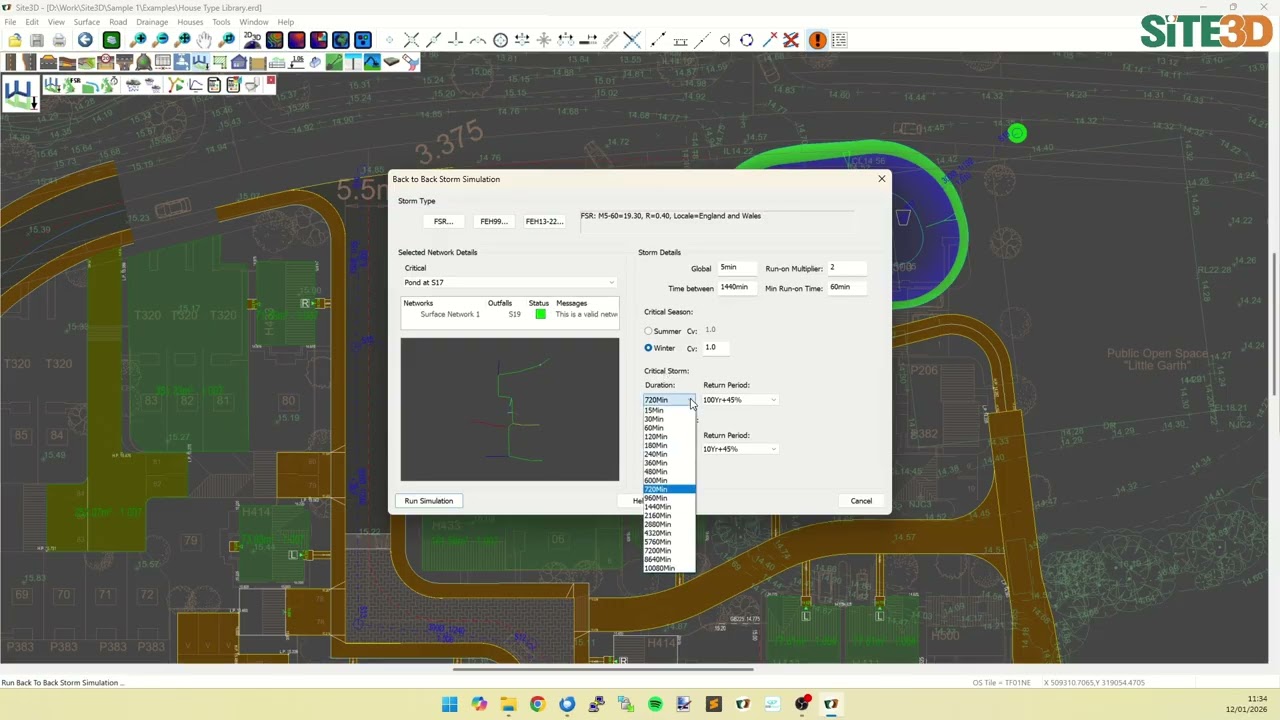Open Chrome from the taskbar
This screenshot has width=1280, height=720.
click(537, 704)
